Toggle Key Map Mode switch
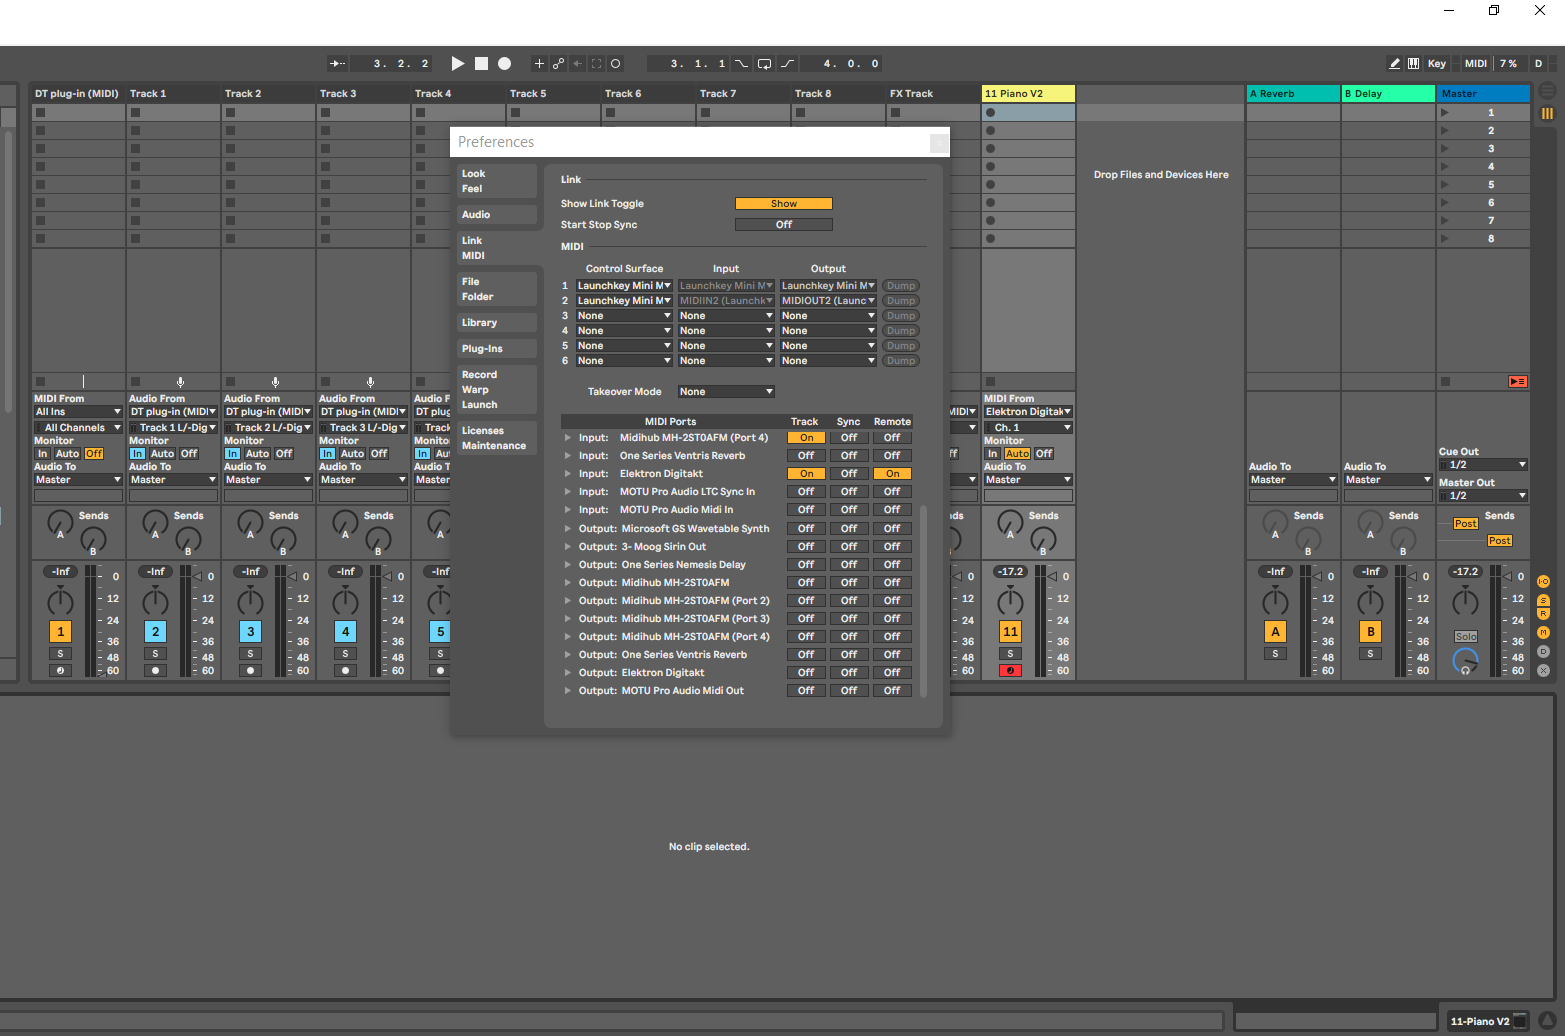The height and width of the screenshot is (1036, 1565). (x=1437, y=63)
